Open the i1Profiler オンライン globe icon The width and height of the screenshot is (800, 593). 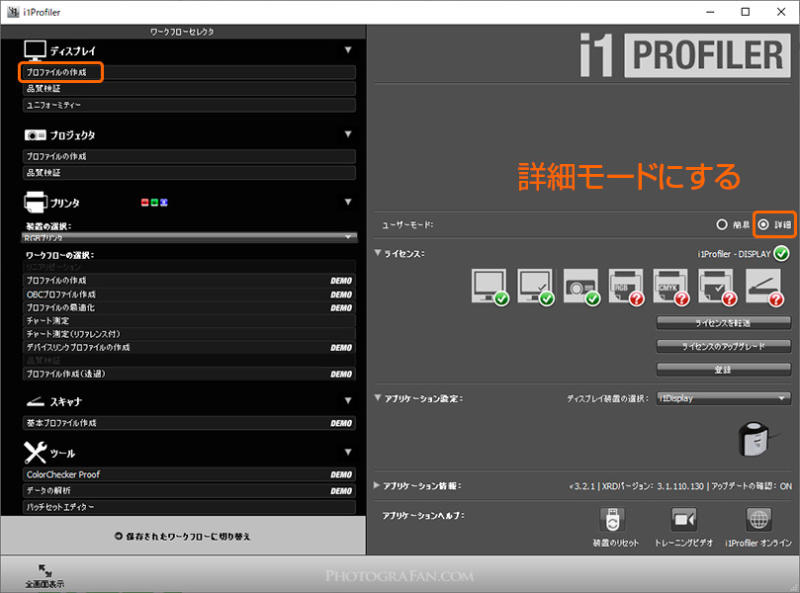[758, 520]
